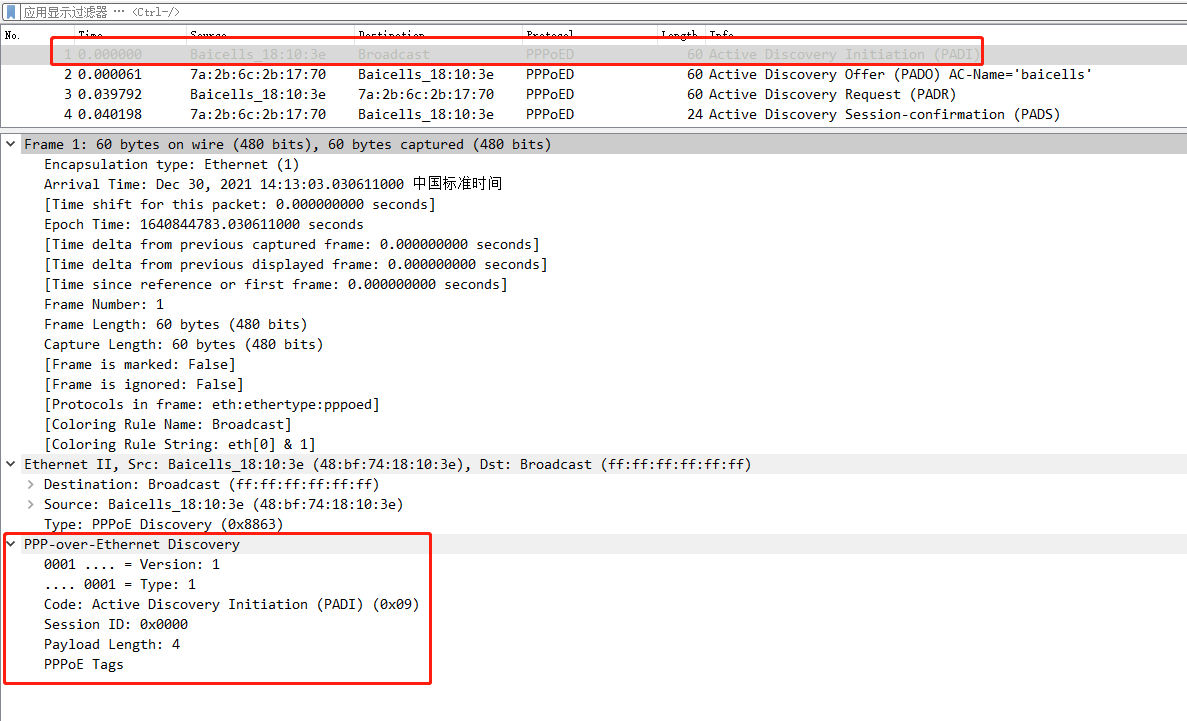This screenshot has height=721, width=1187.
Task: Select the Frame is marked: False line
Action: [139, 364]
